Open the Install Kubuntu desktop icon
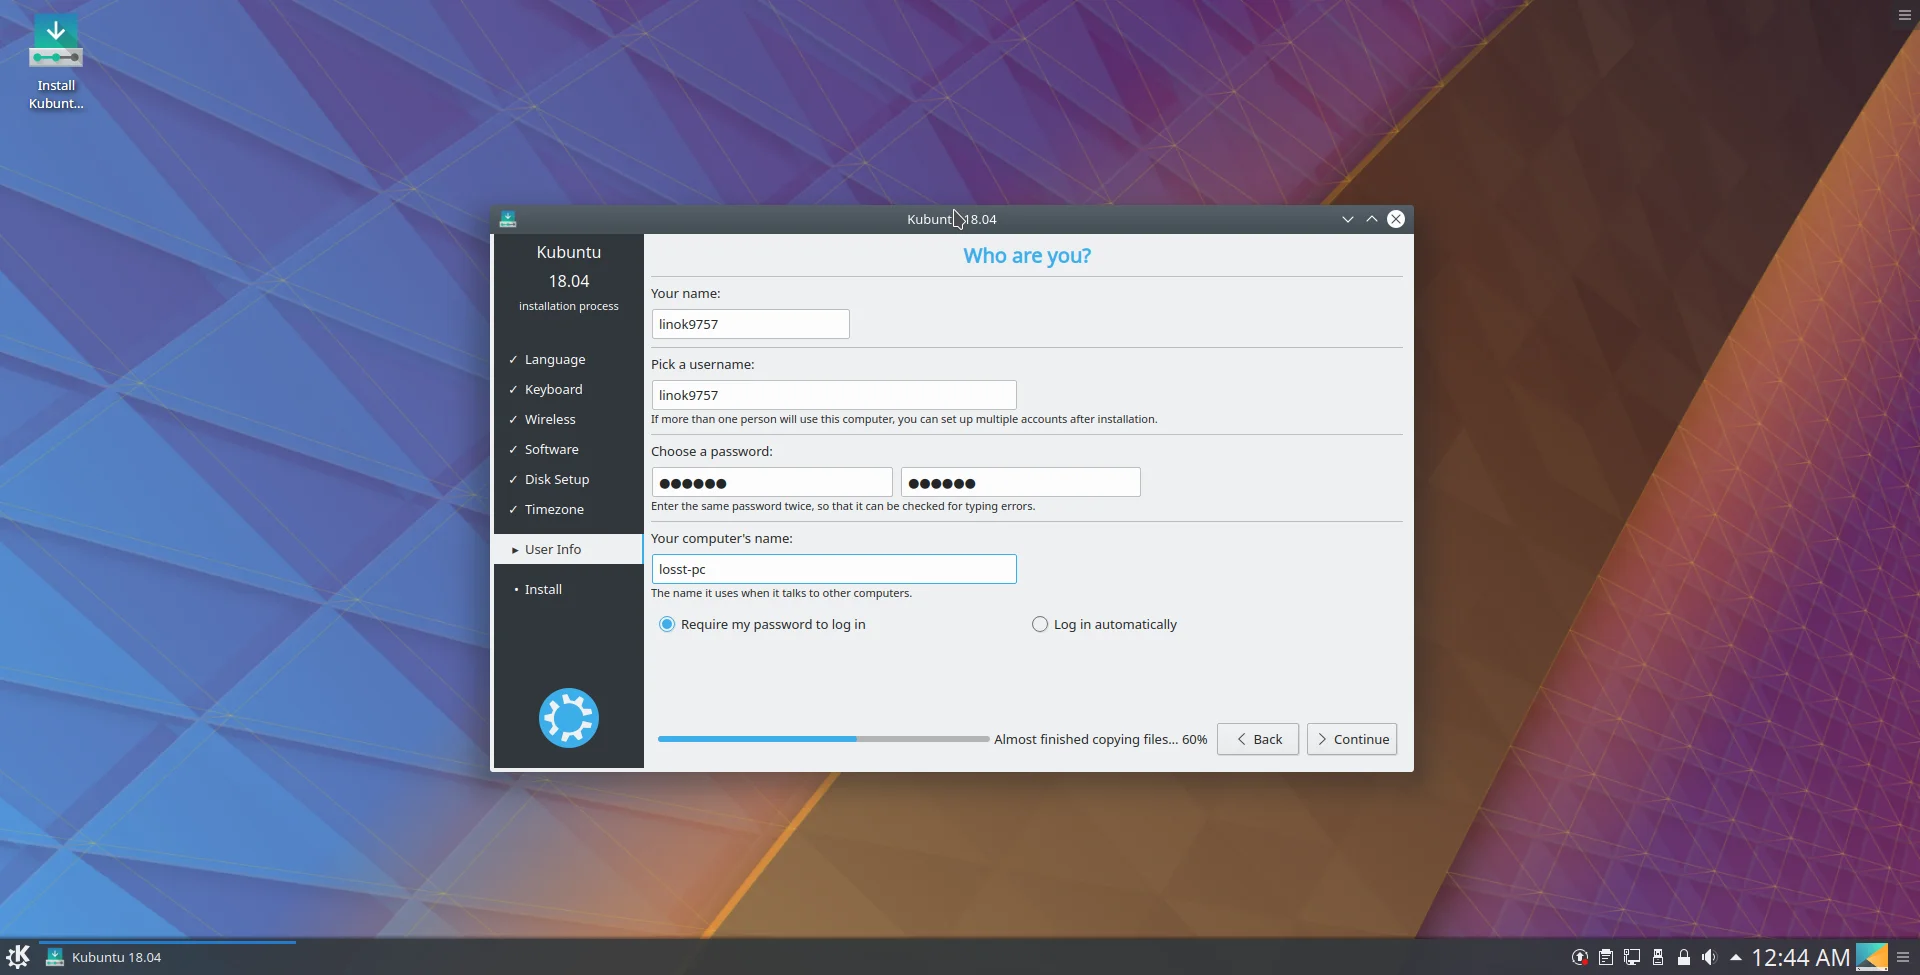The width and height of the screenshot is (1920, 975). (56, 61)
